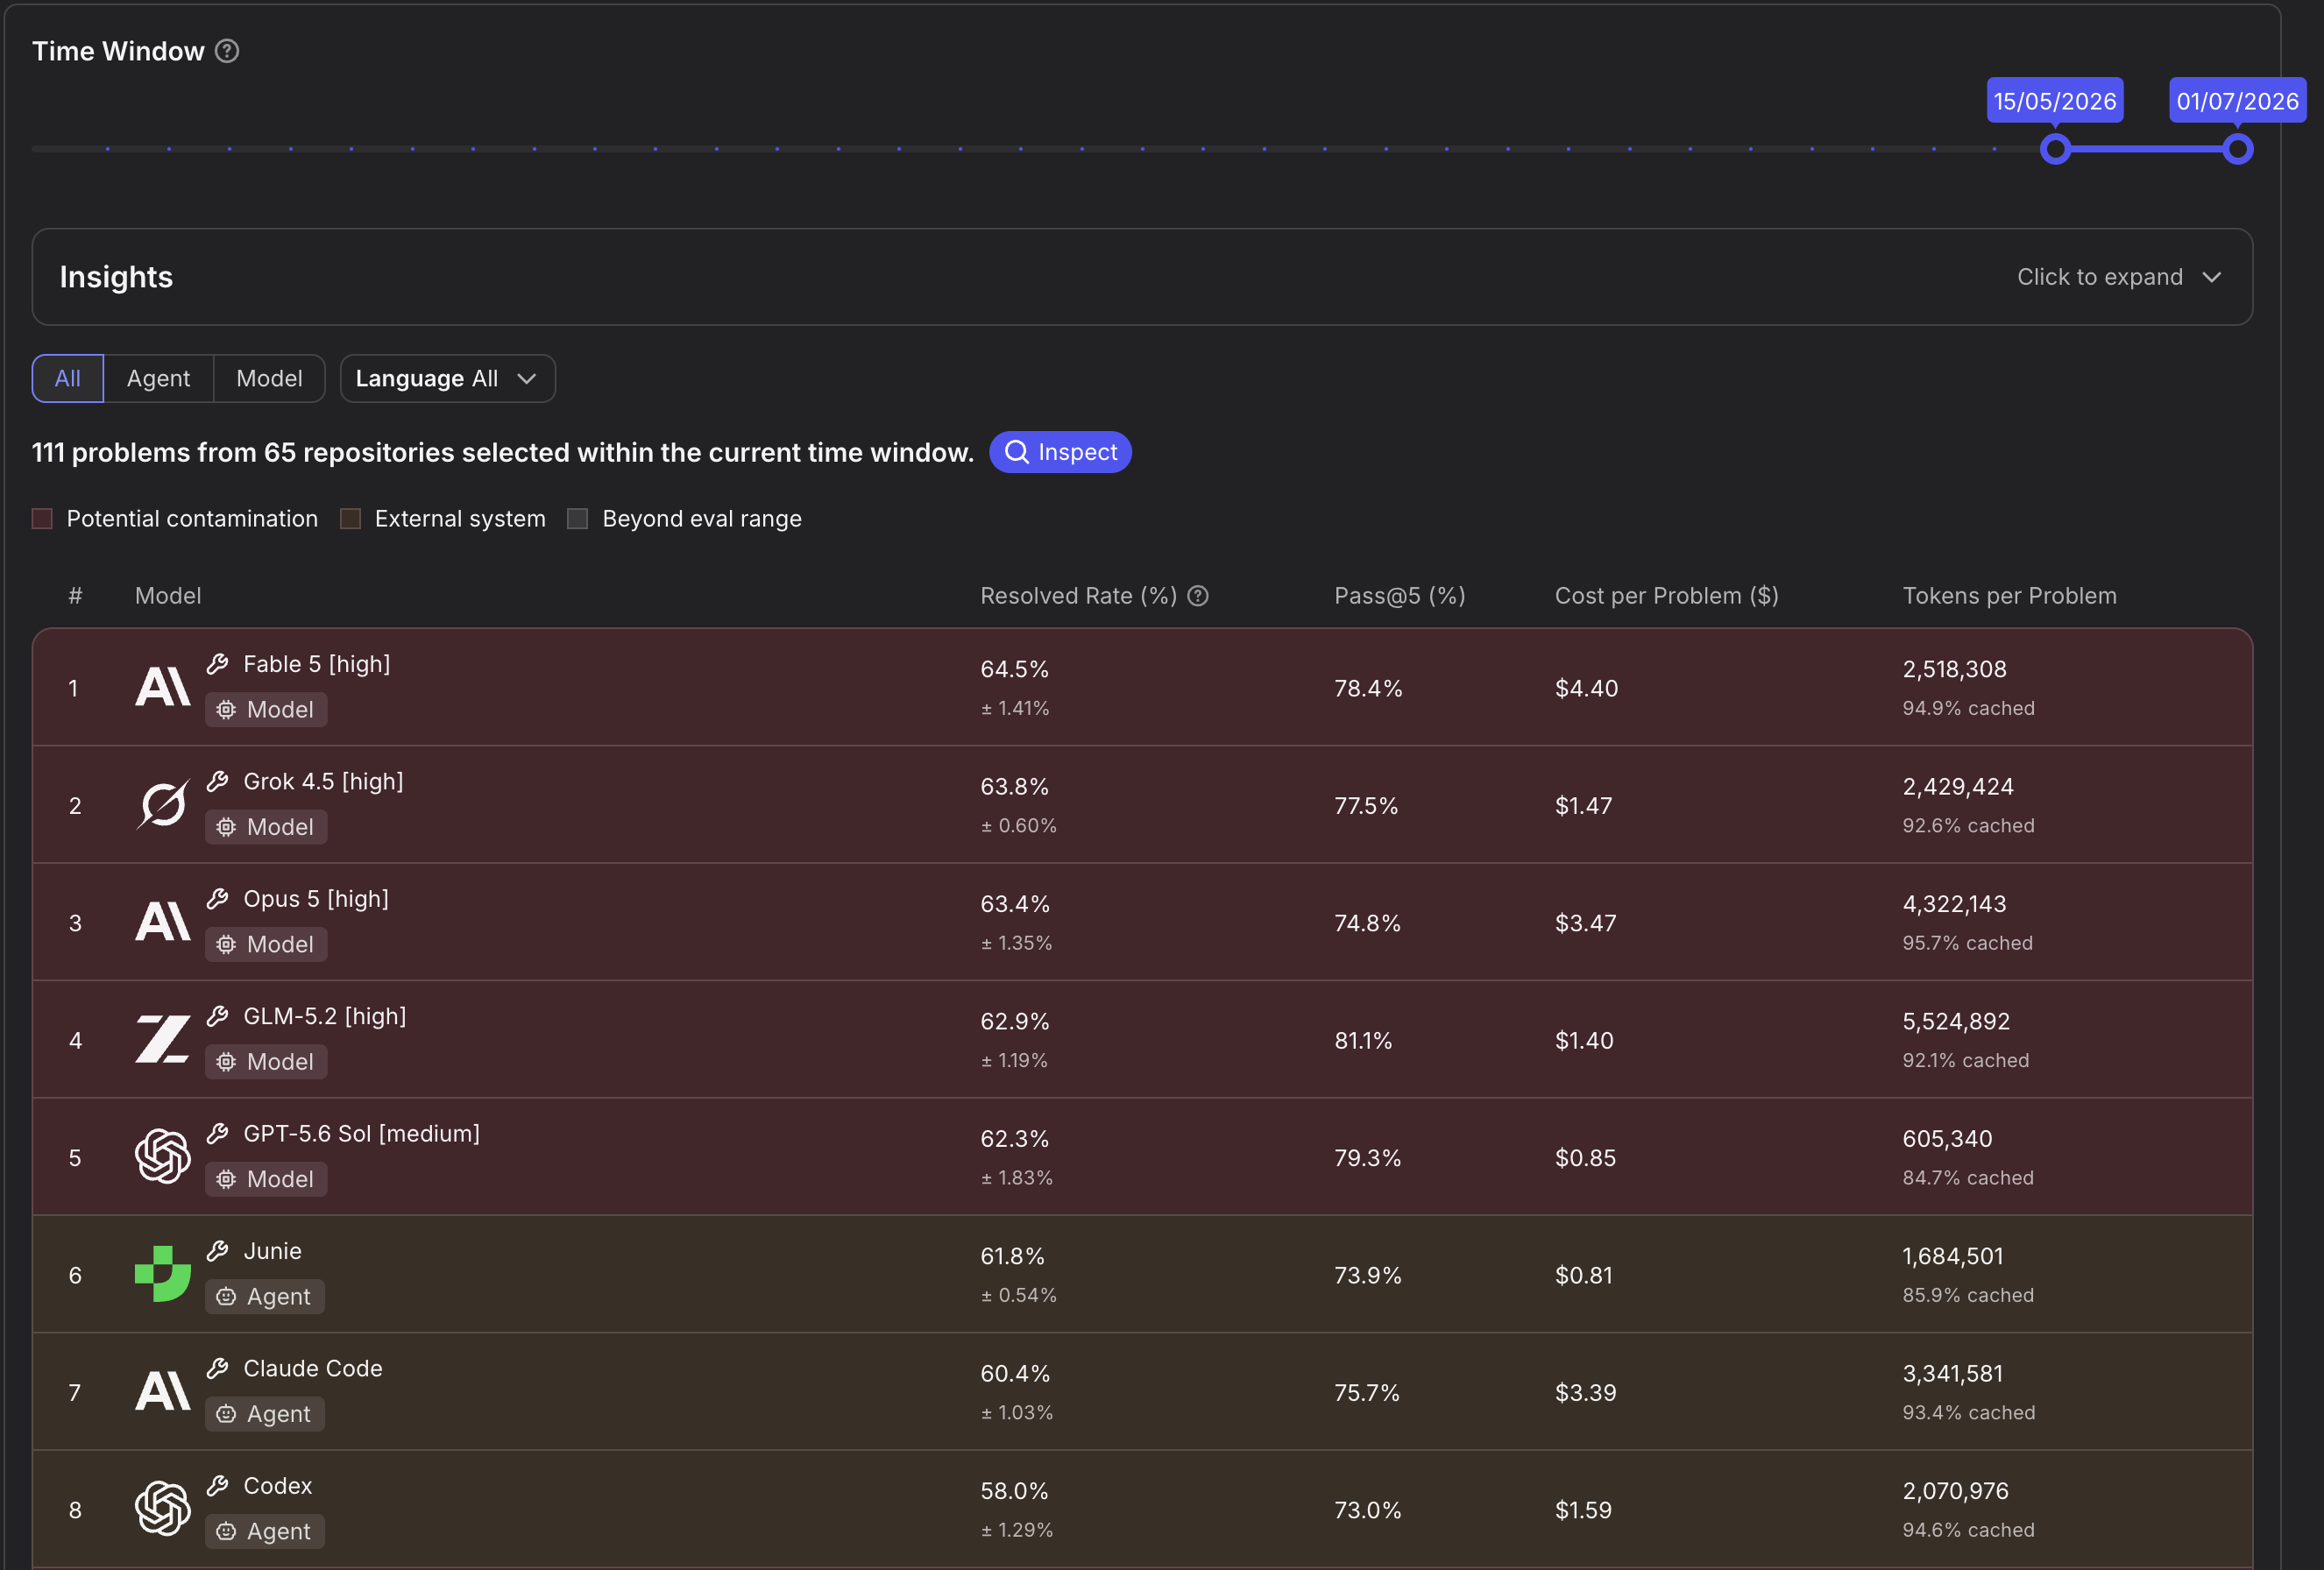Toggle External system legend box

pyautogui.click(x=350, y=518)
